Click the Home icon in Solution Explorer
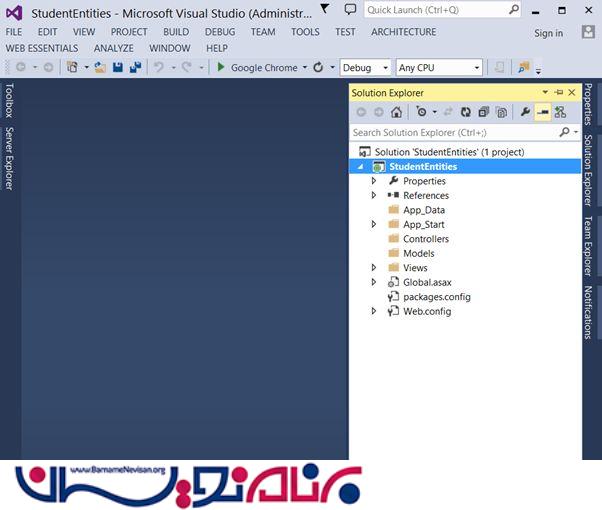The height and width of the screenshot is (510, 602). coord(397,112)
